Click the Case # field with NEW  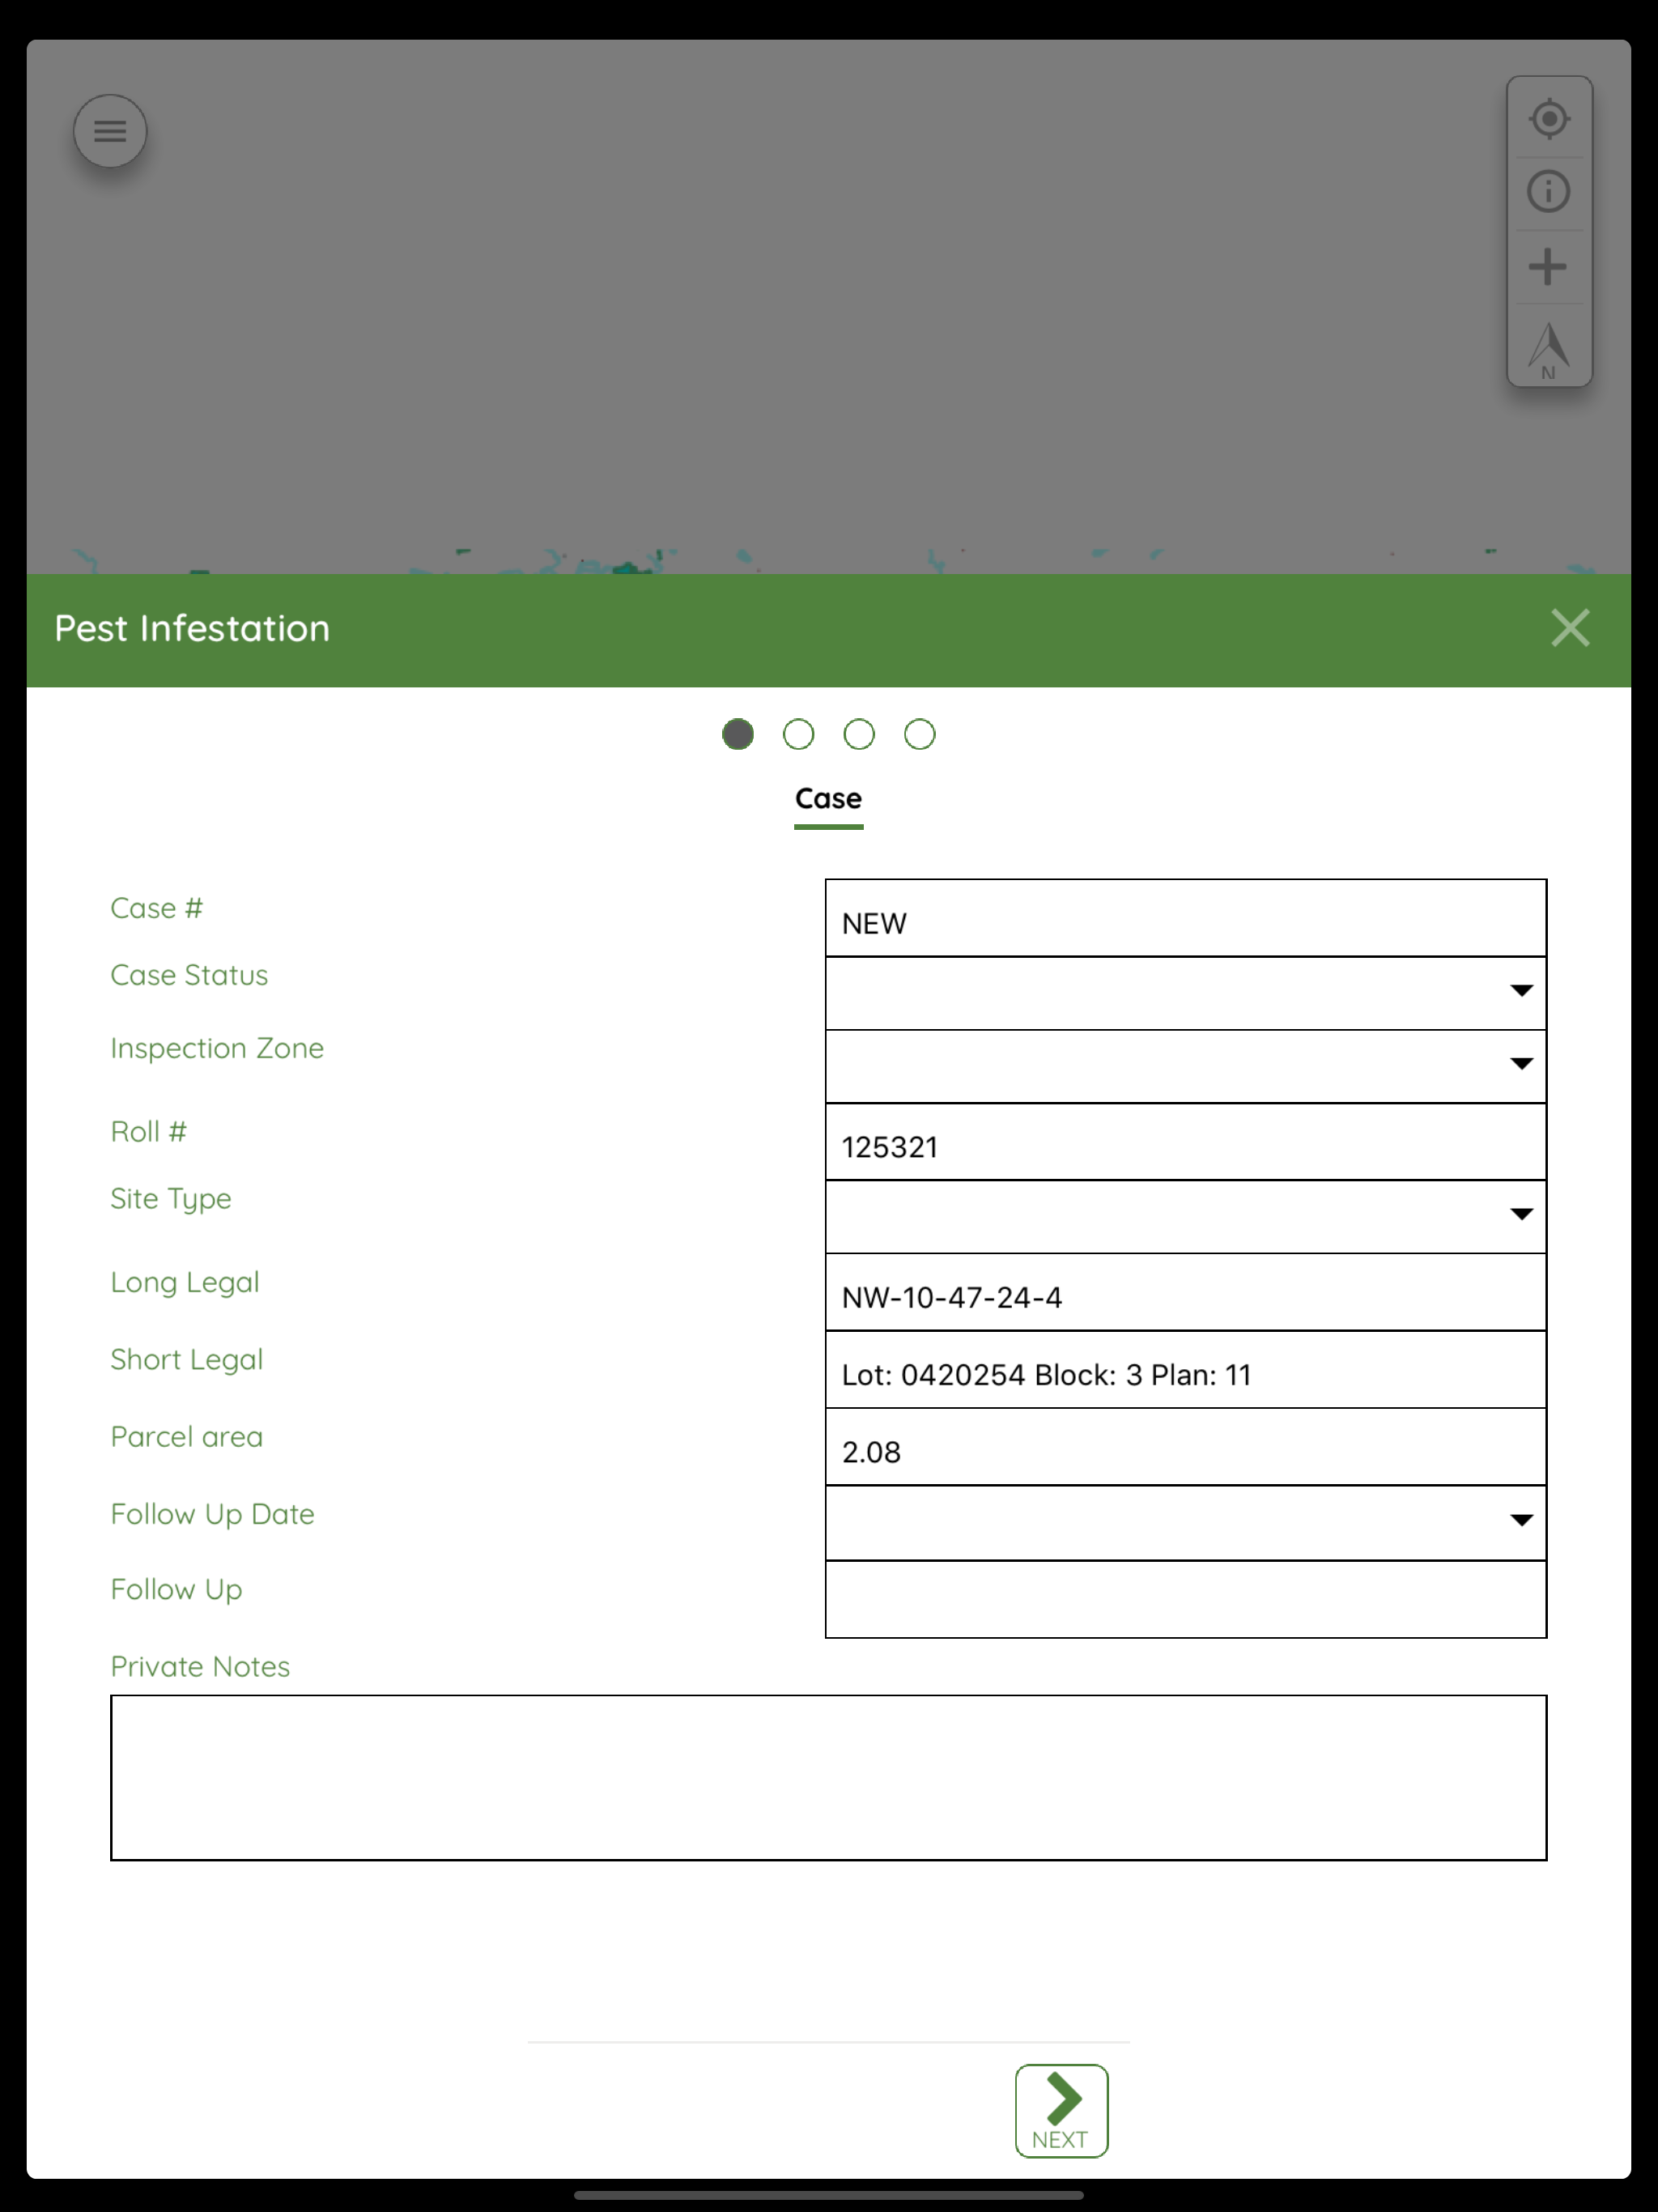click(1185, 918)
